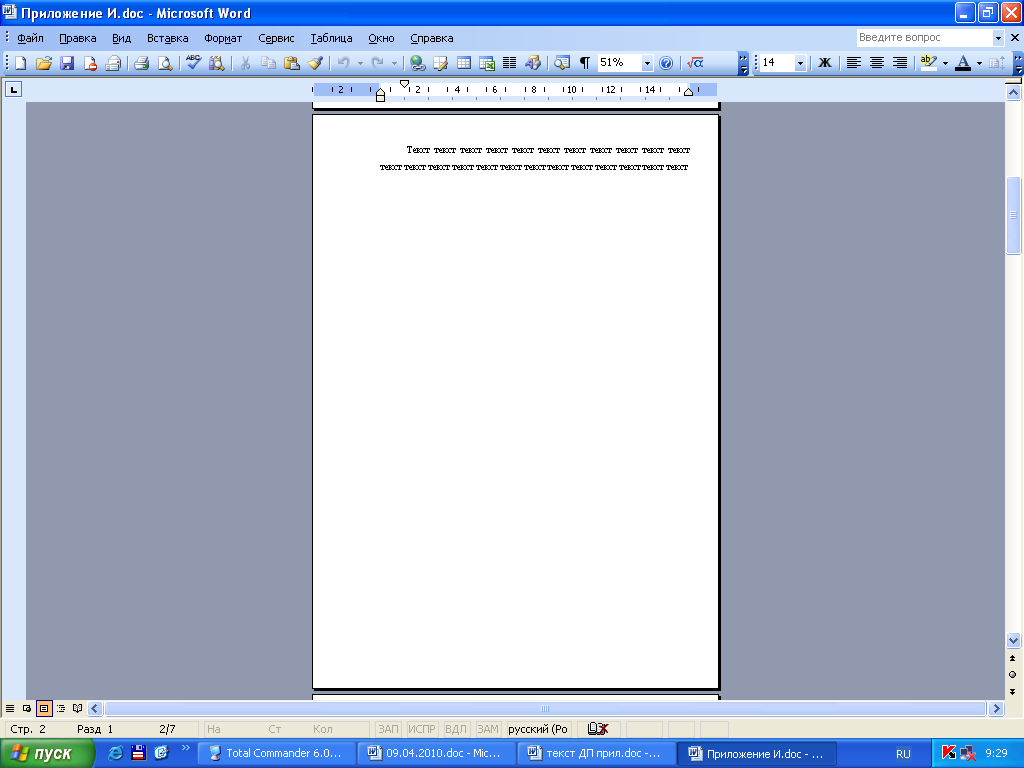
Task: Run the spelling and grammar check
Action: [194, 63]
